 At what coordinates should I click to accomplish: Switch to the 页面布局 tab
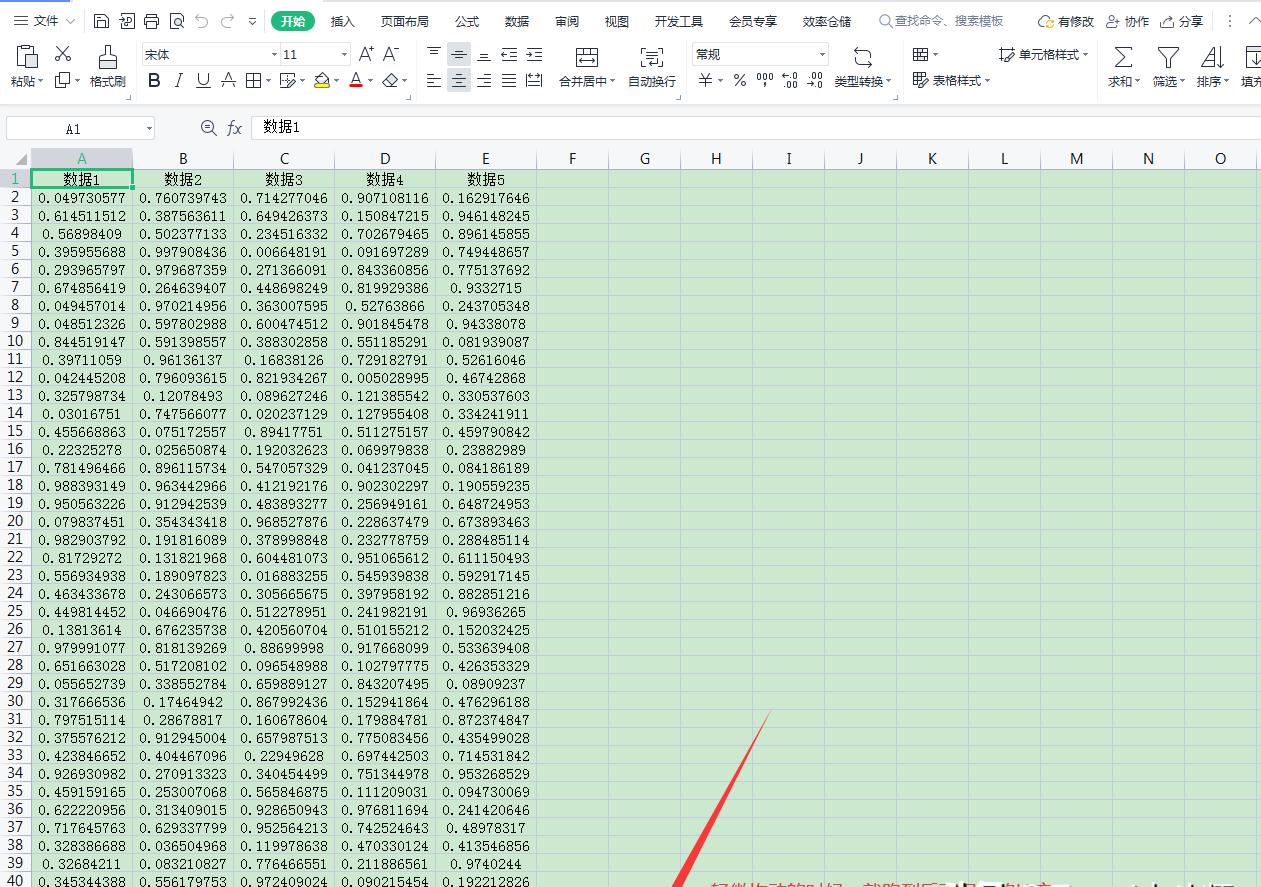tap(405, 21)
